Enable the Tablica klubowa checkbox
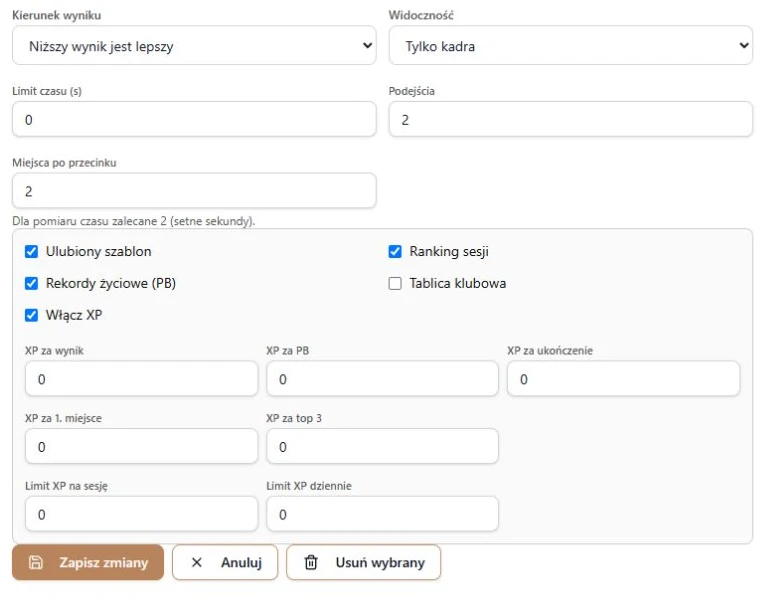 tap(395, 283)
